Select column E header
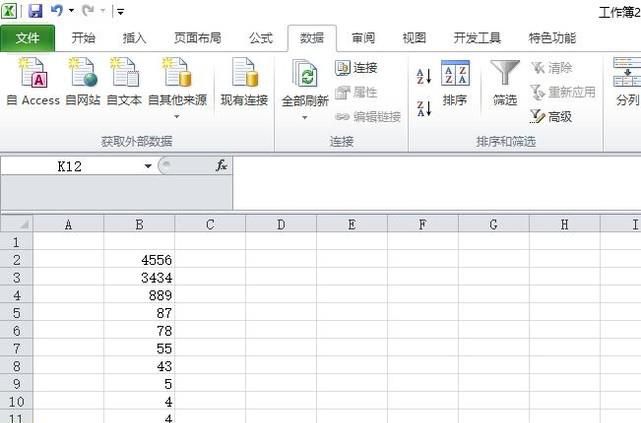This screenshot has width=641, height=423. [352, 224]
